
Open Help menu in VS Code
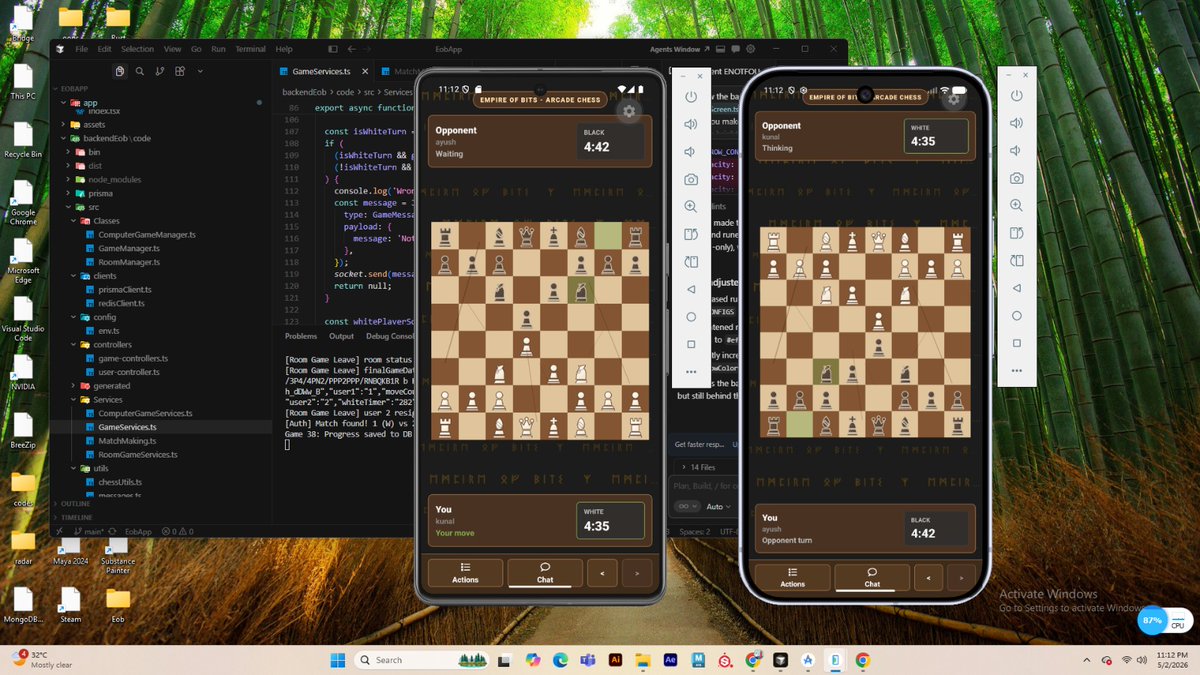click(x=284, y=49)
